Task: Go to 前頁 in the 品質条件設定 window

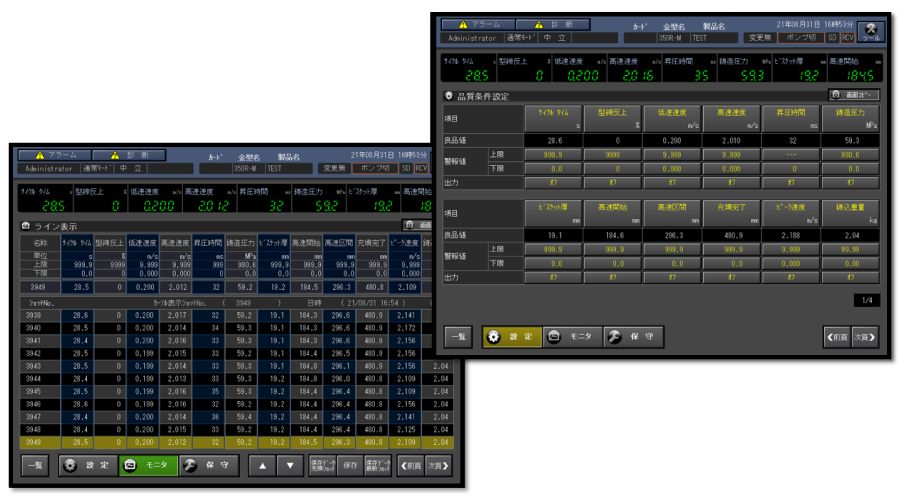Action: click(x=837, y=338)
